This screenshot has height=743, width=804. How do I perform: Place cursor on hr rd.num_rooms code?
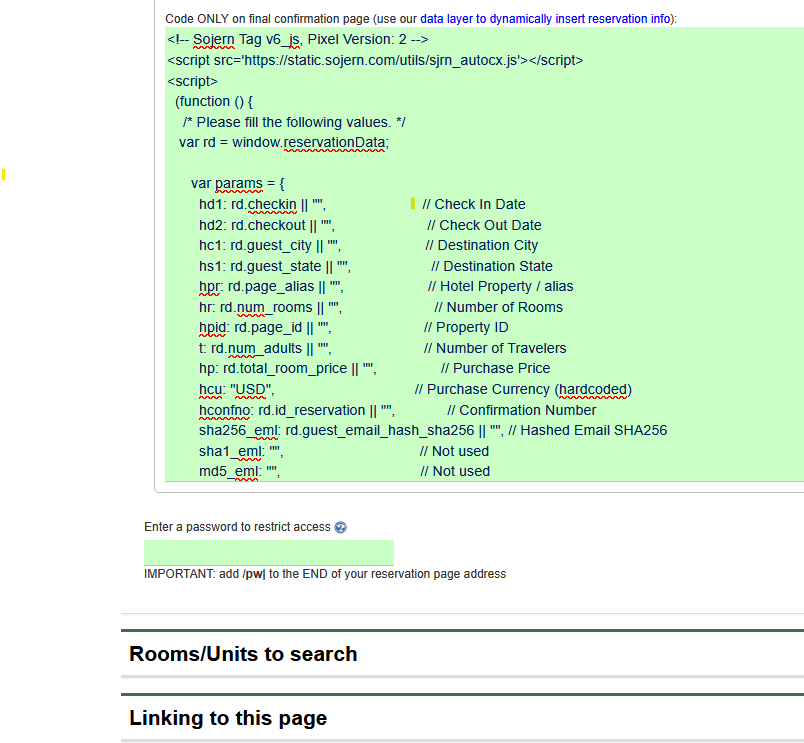(270, 307)
